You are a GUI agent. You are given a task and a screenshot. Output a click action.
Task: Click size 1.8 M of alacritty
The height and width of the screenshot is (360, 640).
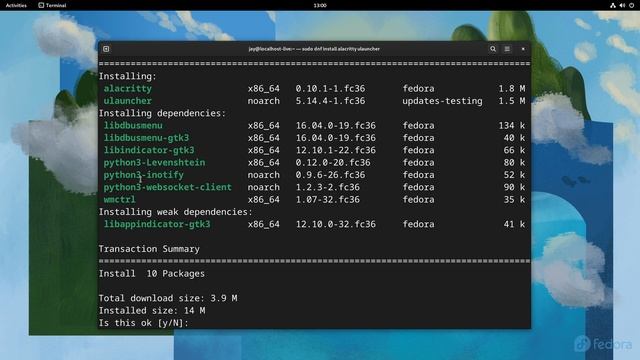511,89
